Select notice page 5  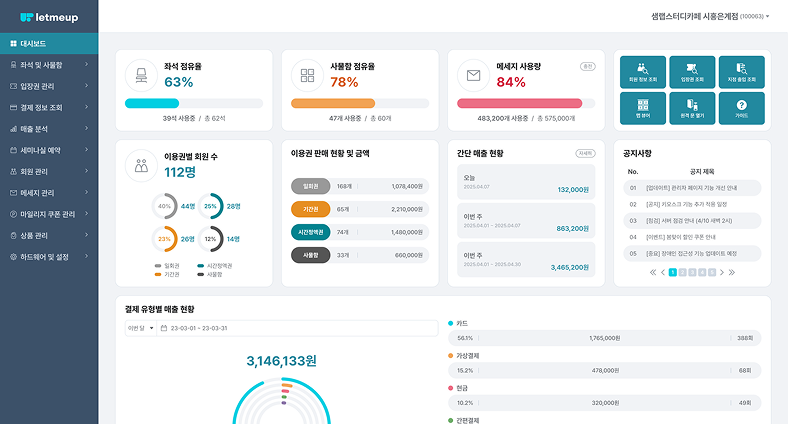tap(712, 272)
